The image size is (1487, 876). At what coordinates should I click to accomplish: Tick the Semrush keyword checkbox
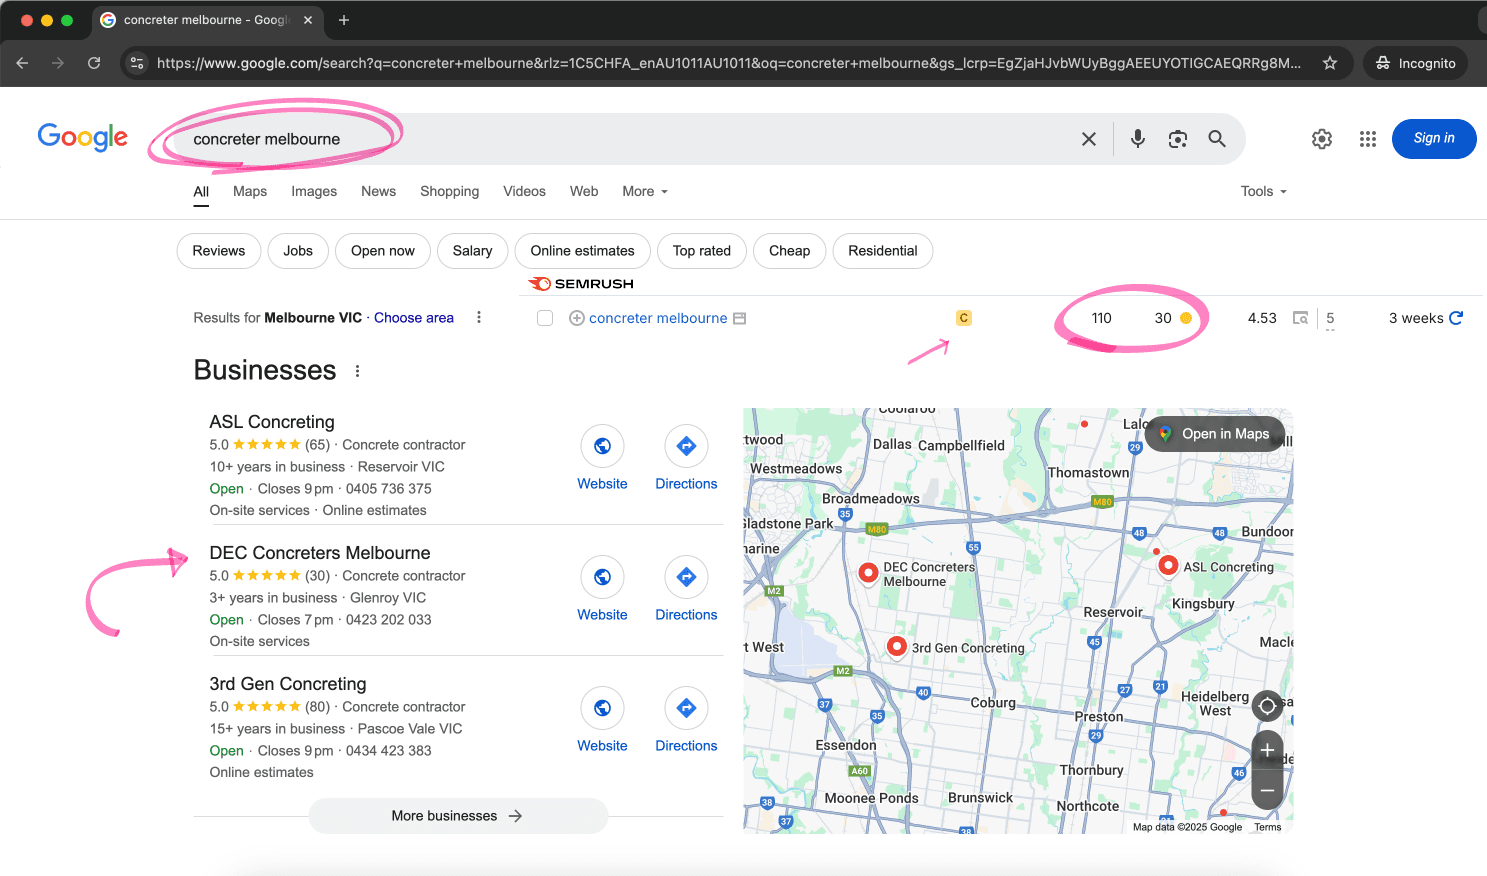[x=545, y=318]
